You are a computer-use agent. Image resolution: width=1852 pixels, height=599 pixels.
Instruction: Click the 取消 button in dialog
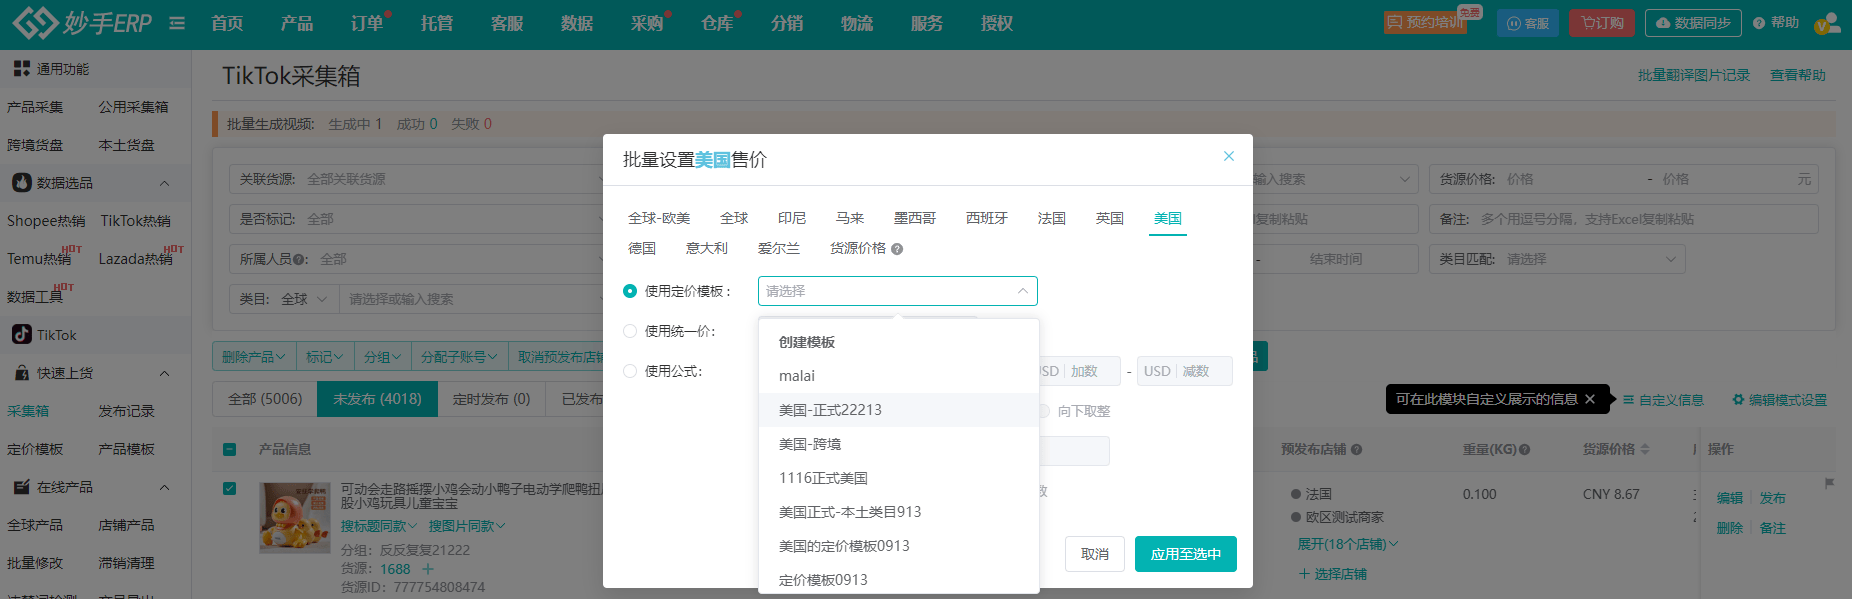pyautogui.click(x=1095, y=554)
